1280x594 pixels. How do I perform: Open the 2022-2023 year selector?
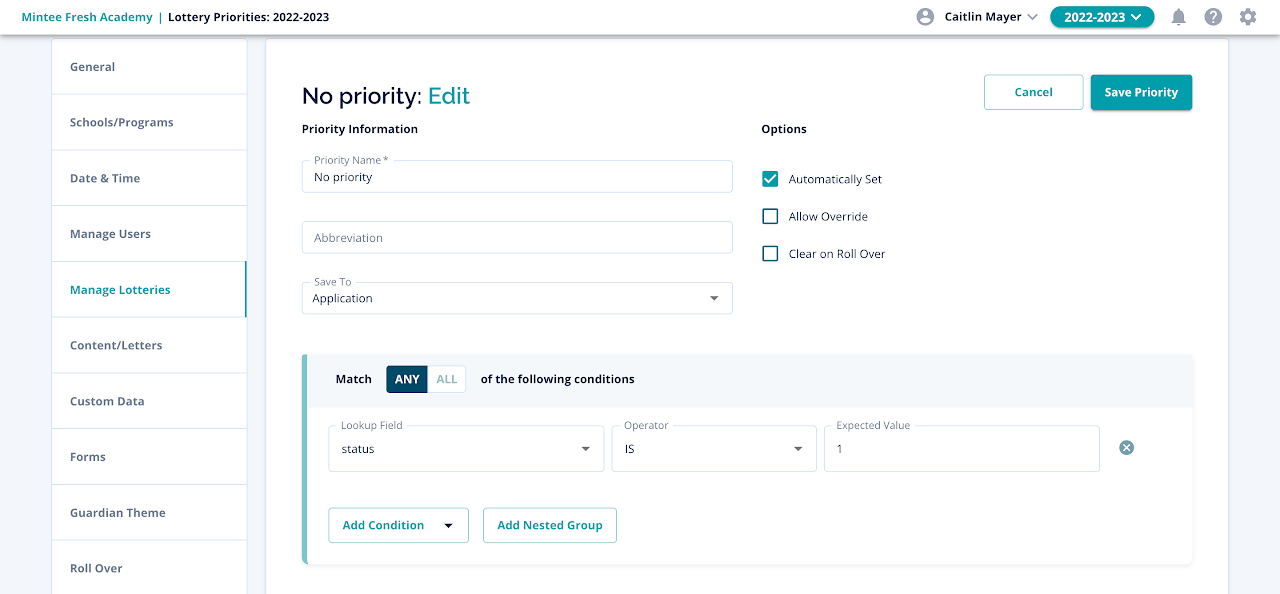tap(1102, 17)
